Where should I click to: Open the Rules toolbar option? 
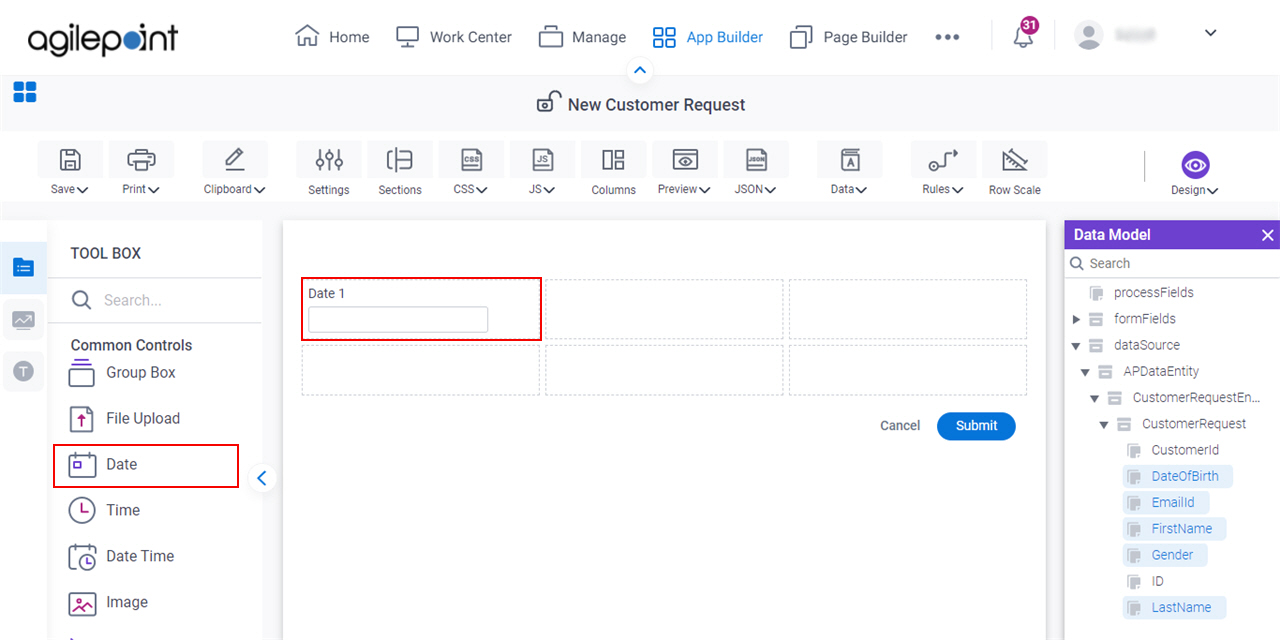[943, 169]
